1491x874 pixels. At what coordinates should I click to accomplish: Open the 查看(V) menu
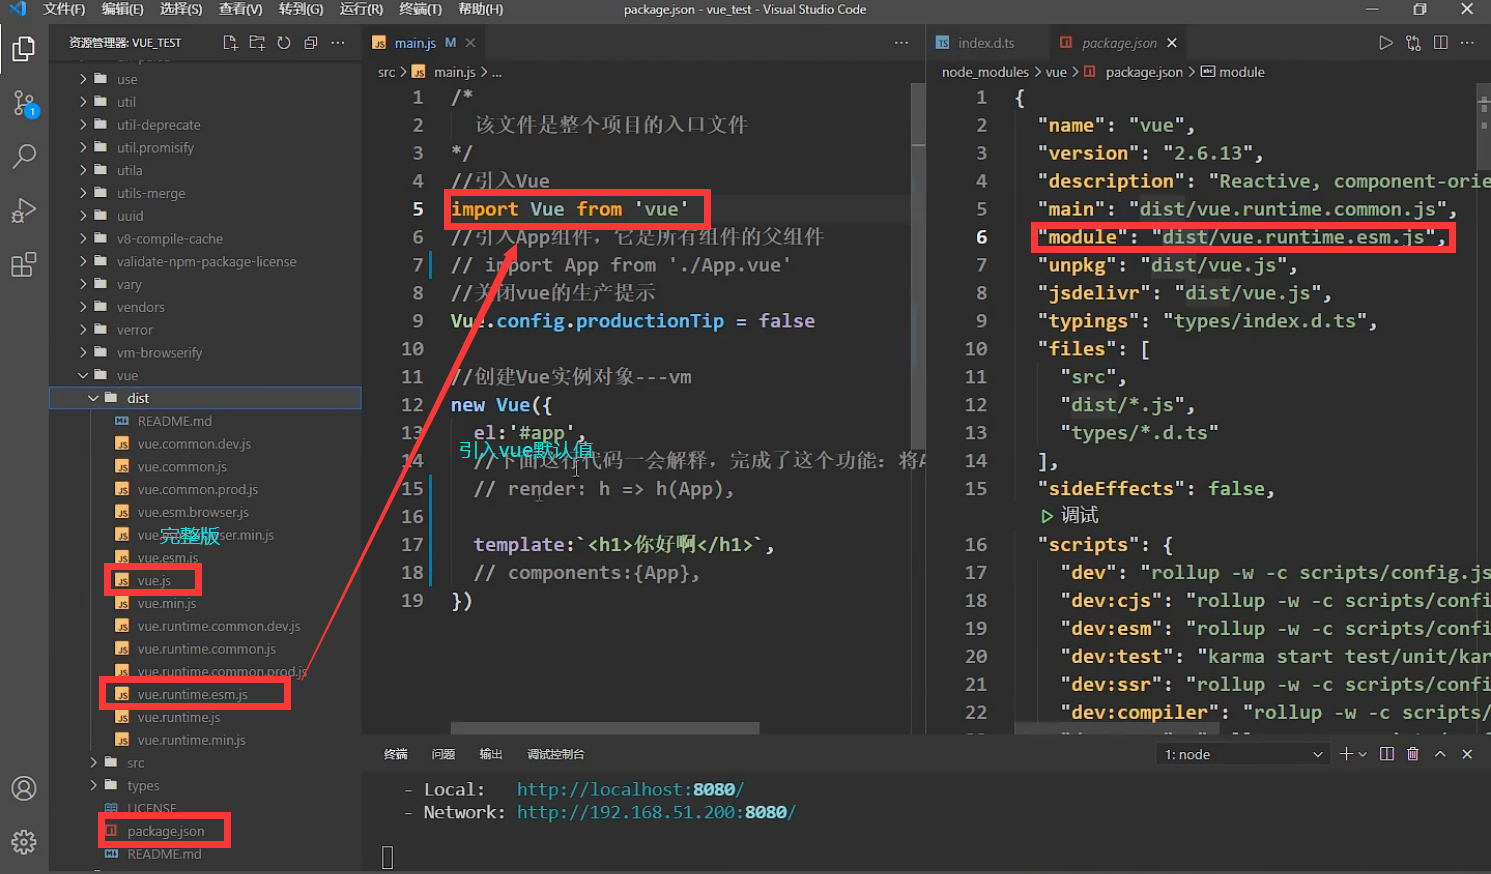coord(240,9)
